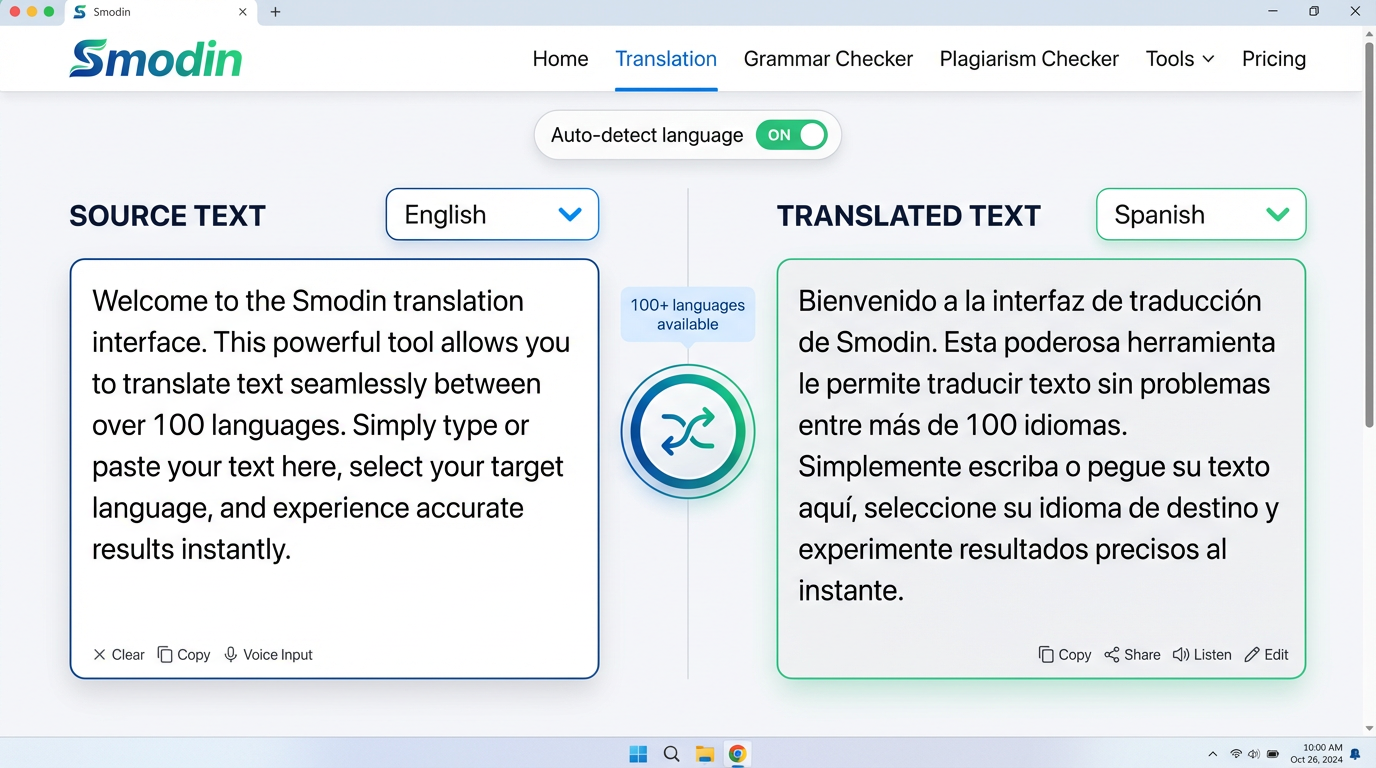This screenshot has height=768, width=1376.
Task: Open File Explorer from the taskbar
Action: [705, 753]
